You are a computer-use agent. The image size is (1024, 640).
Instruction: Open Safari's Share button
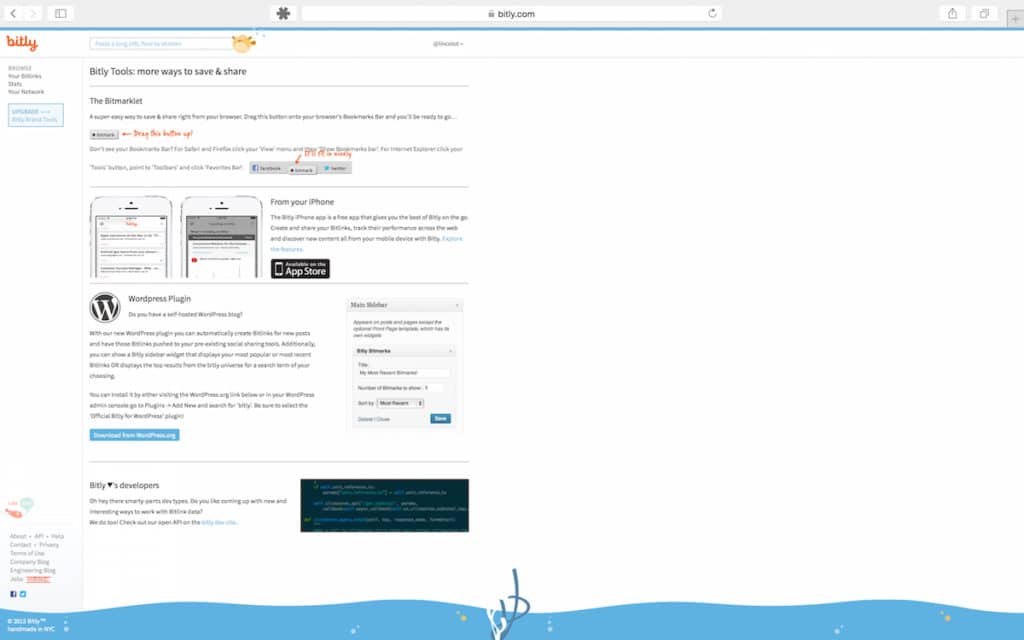click(x=952, y=13)
